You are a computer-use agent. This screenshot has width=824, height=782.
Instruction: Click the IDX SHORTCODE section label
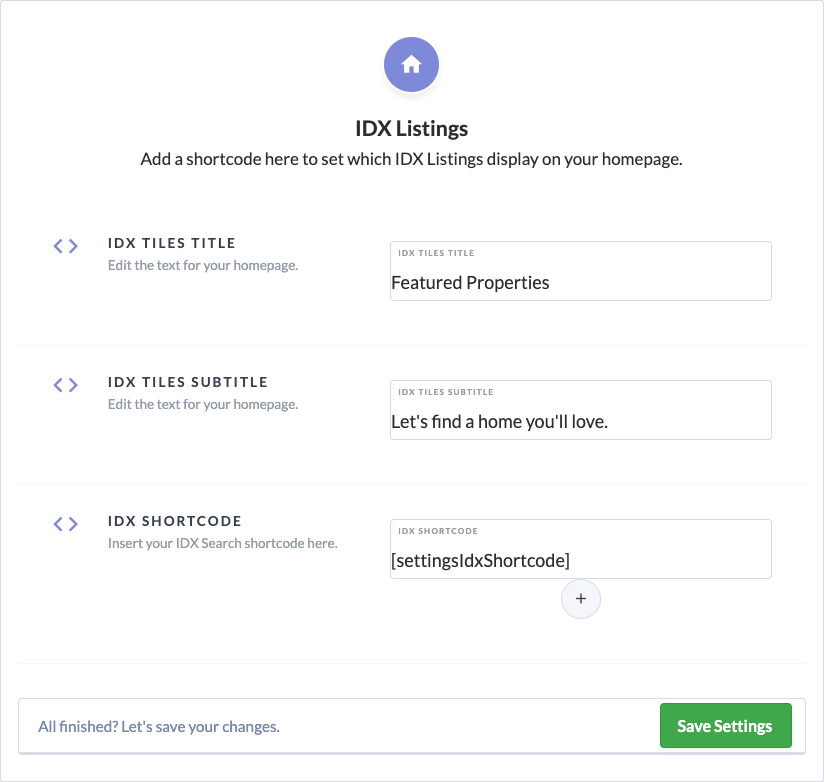pos(174,521)
